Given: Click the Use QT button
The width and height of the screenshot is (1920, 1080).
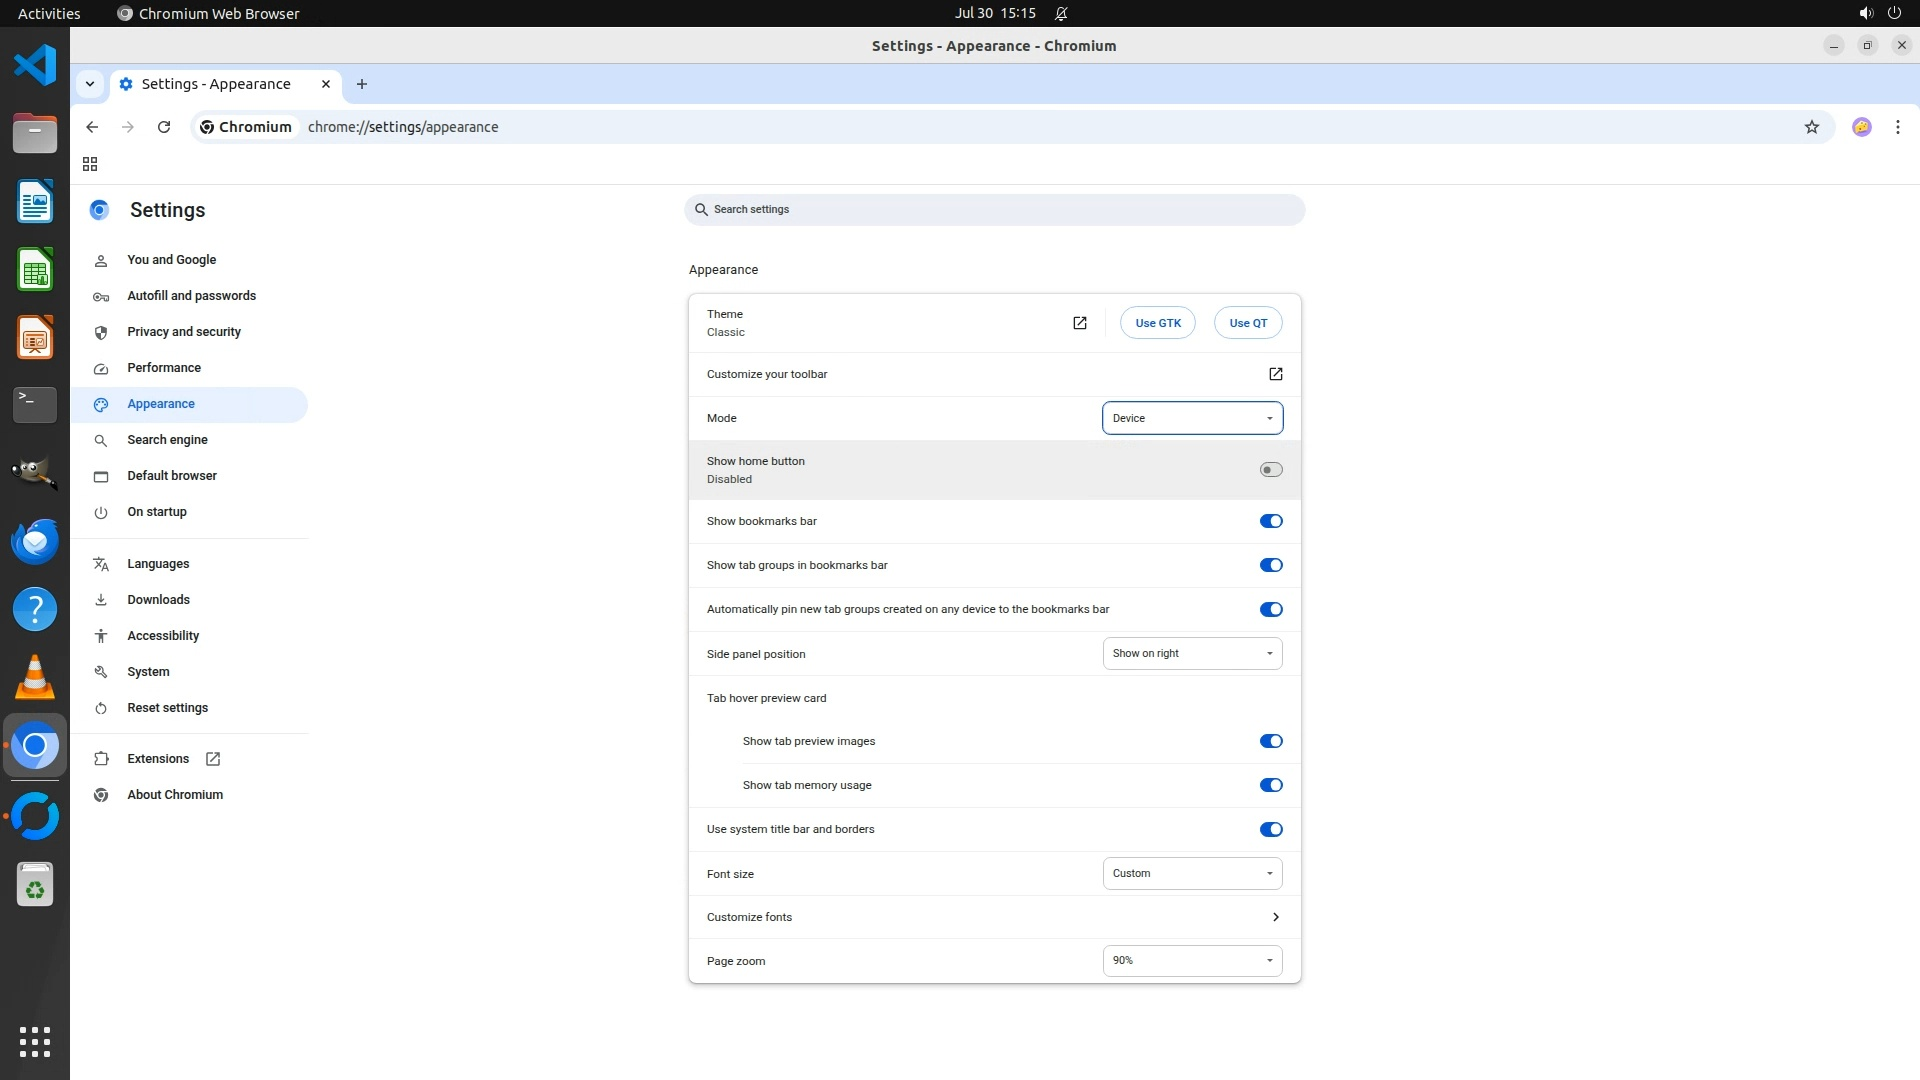Looking at the screenshot, I should [1247, 323].
